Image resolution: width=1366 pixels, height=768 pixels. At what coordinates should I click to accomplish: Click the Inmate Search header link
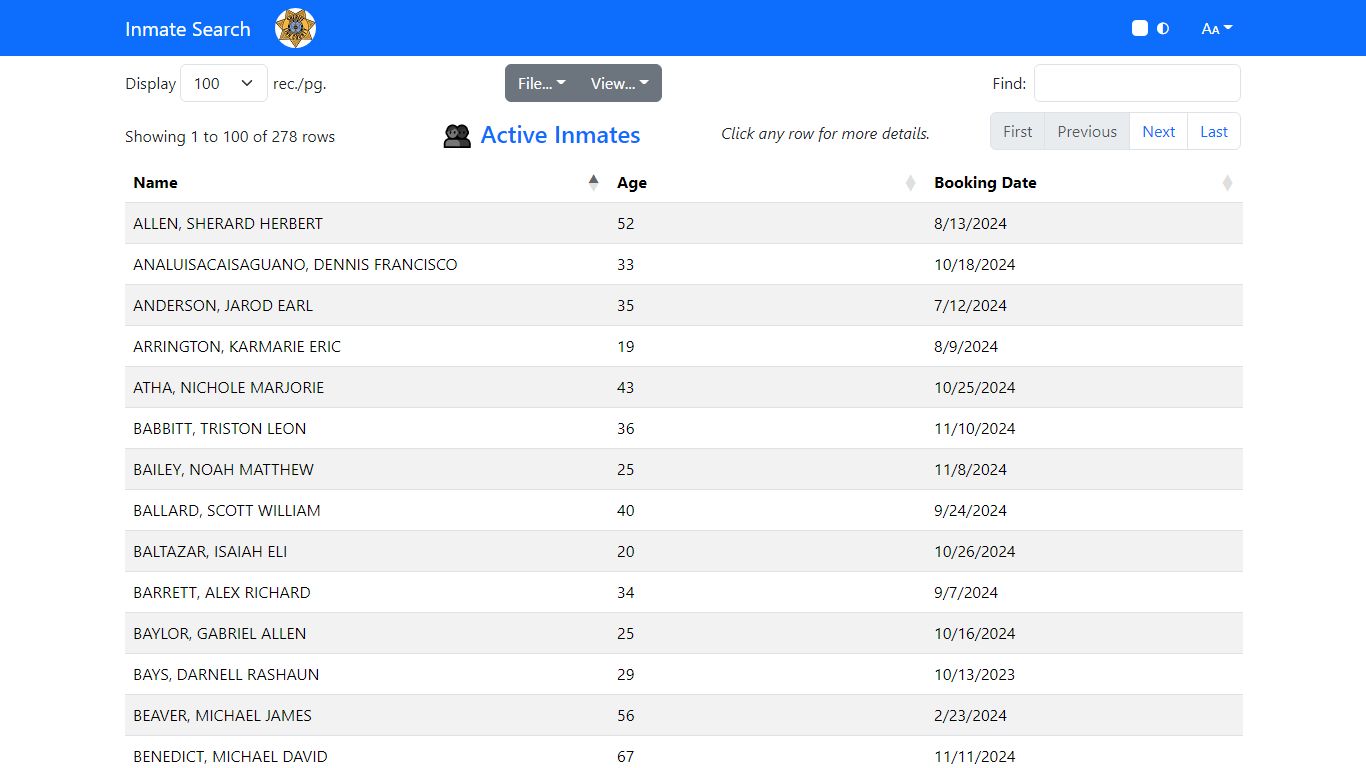[x=188, y=29]
